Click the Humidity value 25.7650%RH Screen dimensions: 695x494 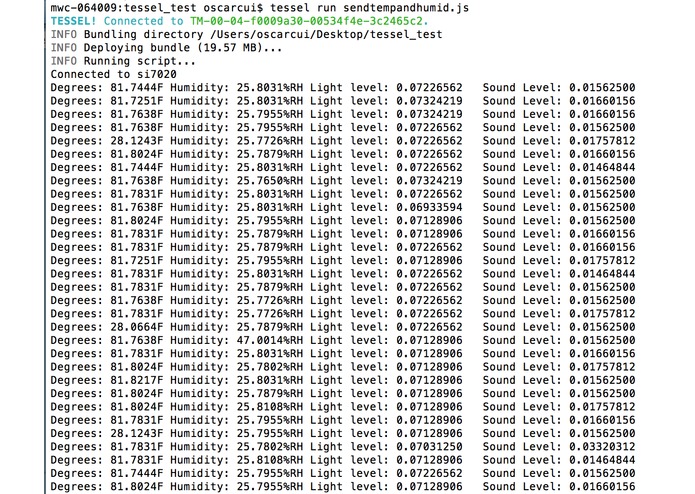pyautogui.click(x=269, y=180)
